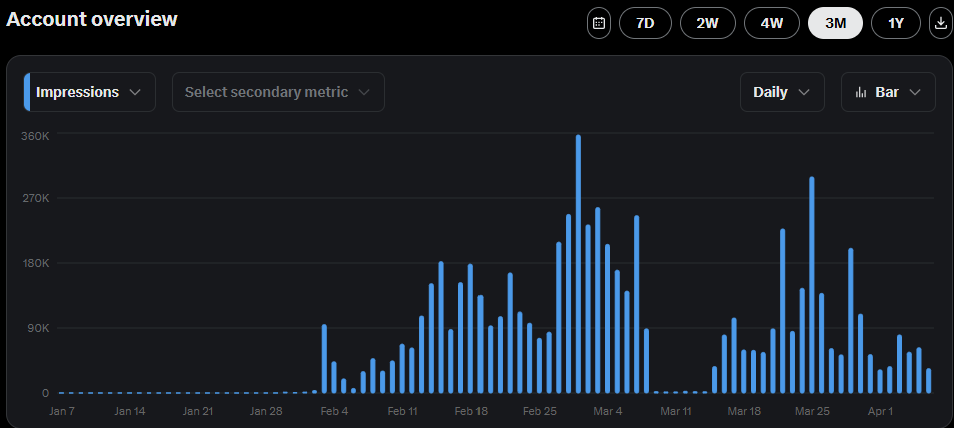954x428 pixels.
Task: Click the Jan 28 axis label
Action: 266,412
